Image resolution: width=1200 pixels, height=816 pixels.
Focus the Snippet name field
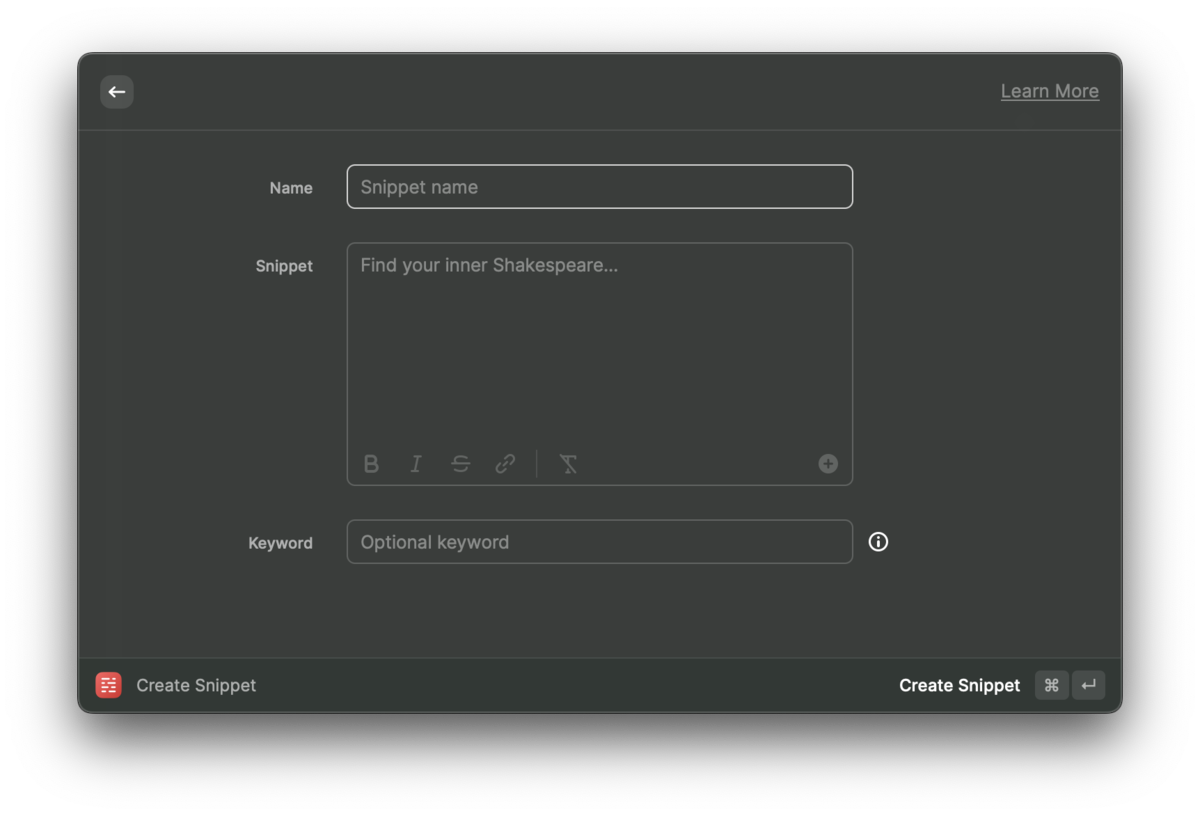tap(600, 187)
